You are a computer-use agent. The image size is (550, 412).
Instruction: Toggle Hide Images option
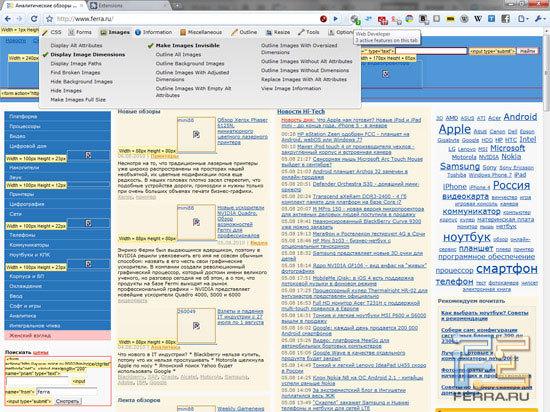click(x=66, y=91)
